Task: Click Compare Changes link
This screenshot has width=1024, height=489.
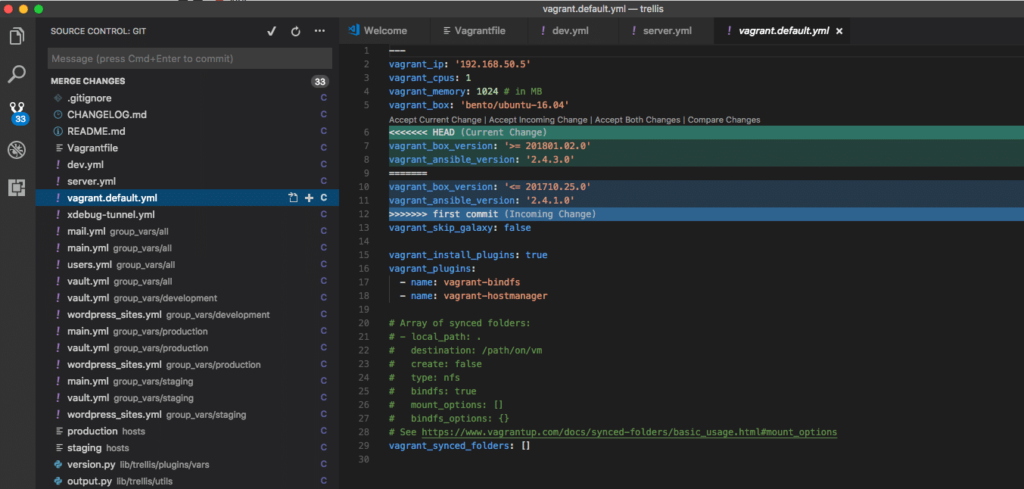Action: (724, 120)
